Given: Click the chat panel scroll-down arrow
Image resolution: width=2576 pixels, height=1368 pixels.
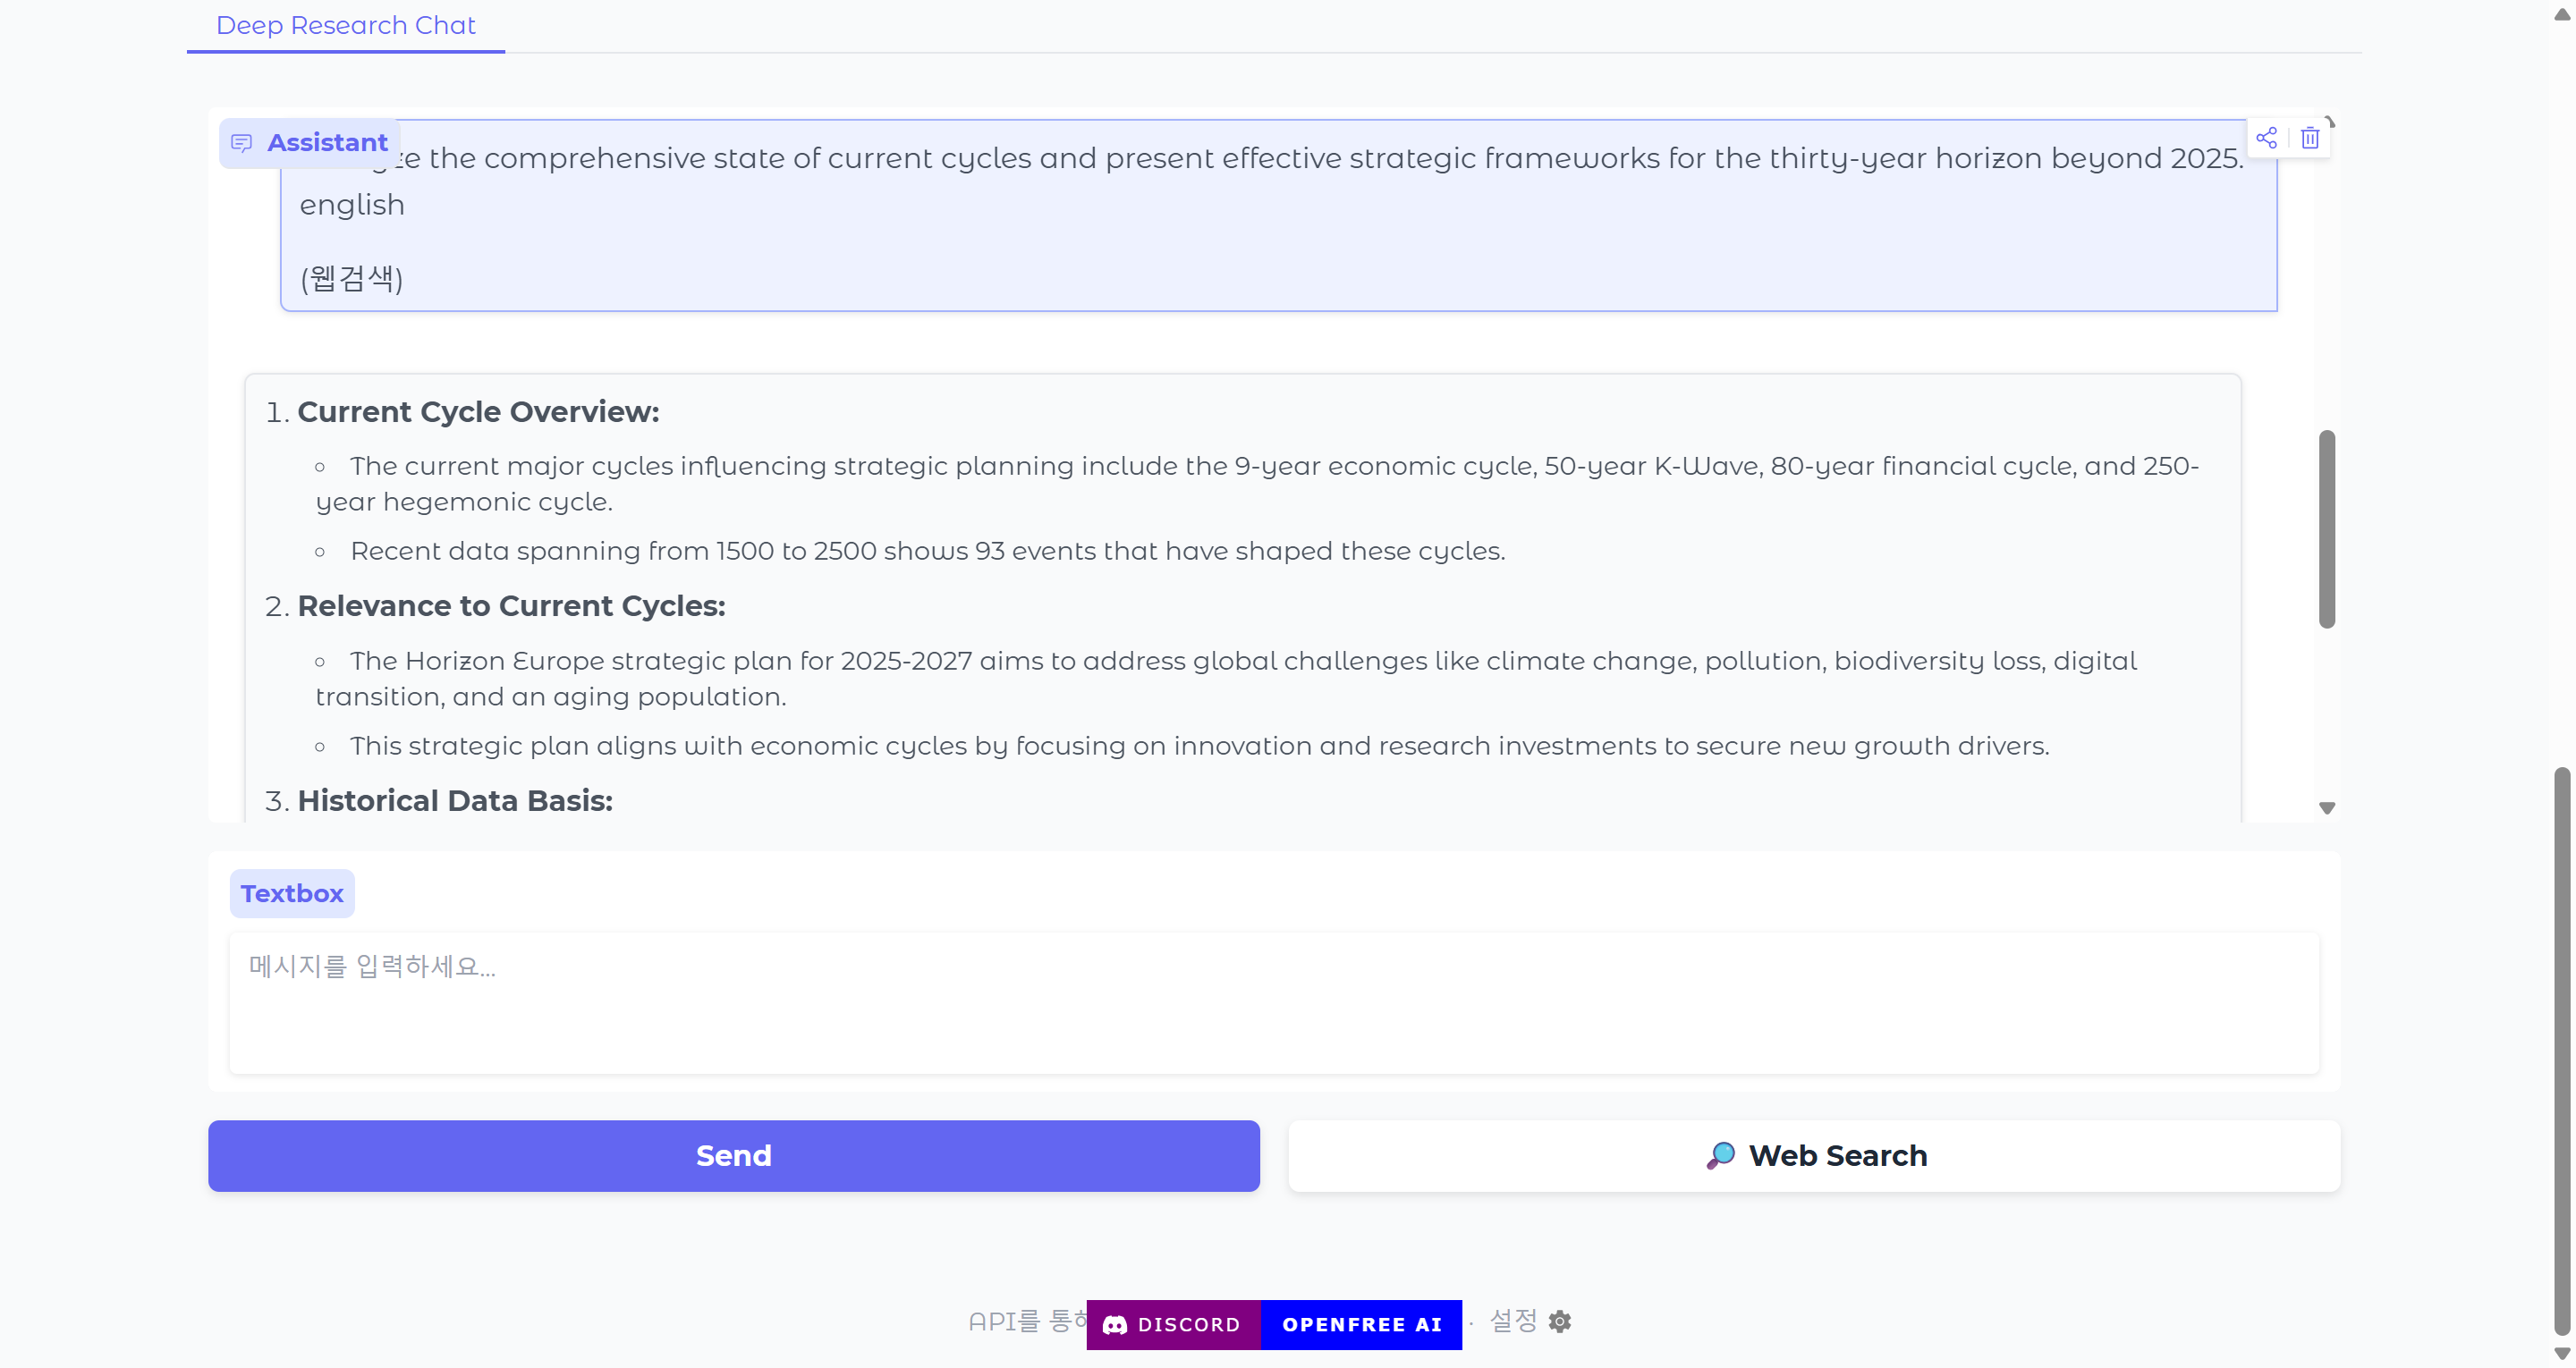Looking at the screenshot, I should point(2327,808).
